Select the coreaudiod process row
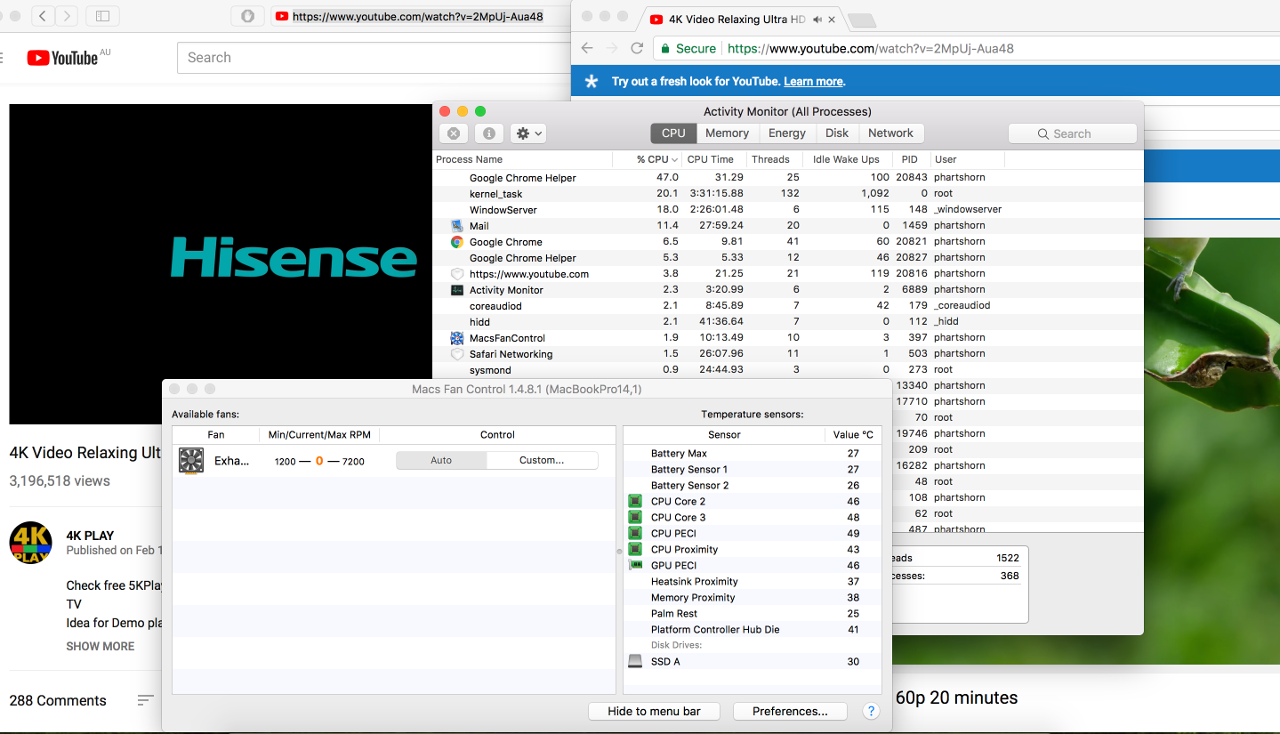 click(788, 306)
